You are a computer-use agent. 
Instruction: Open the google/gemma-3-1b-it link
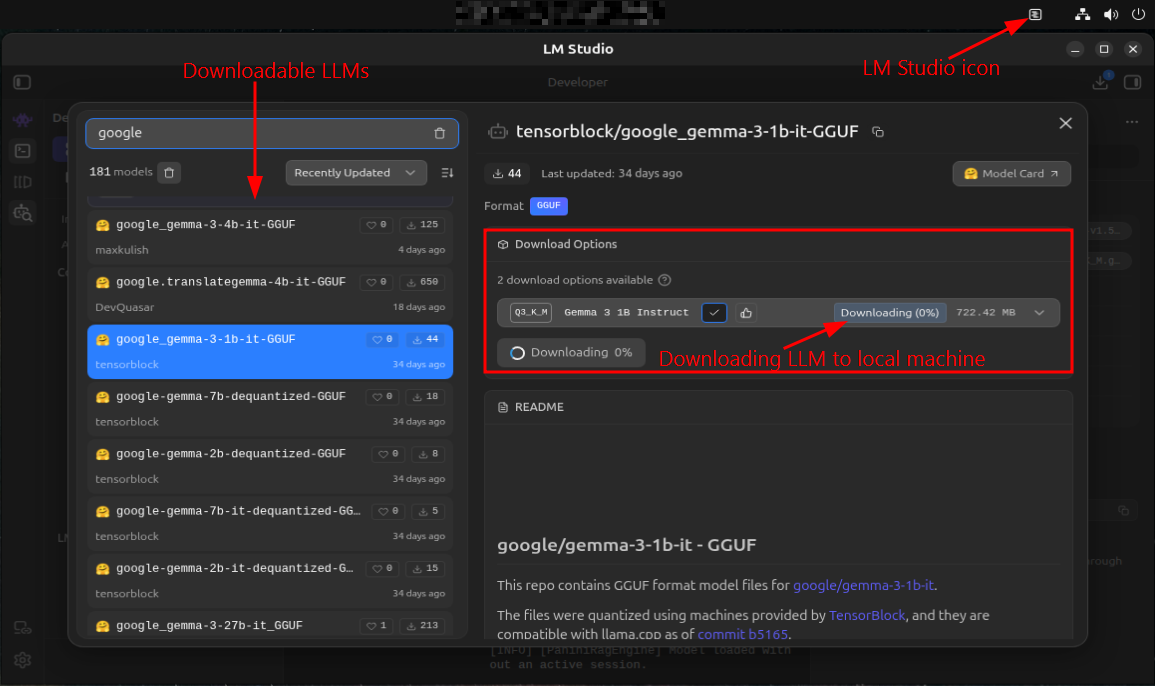(863, 585)
